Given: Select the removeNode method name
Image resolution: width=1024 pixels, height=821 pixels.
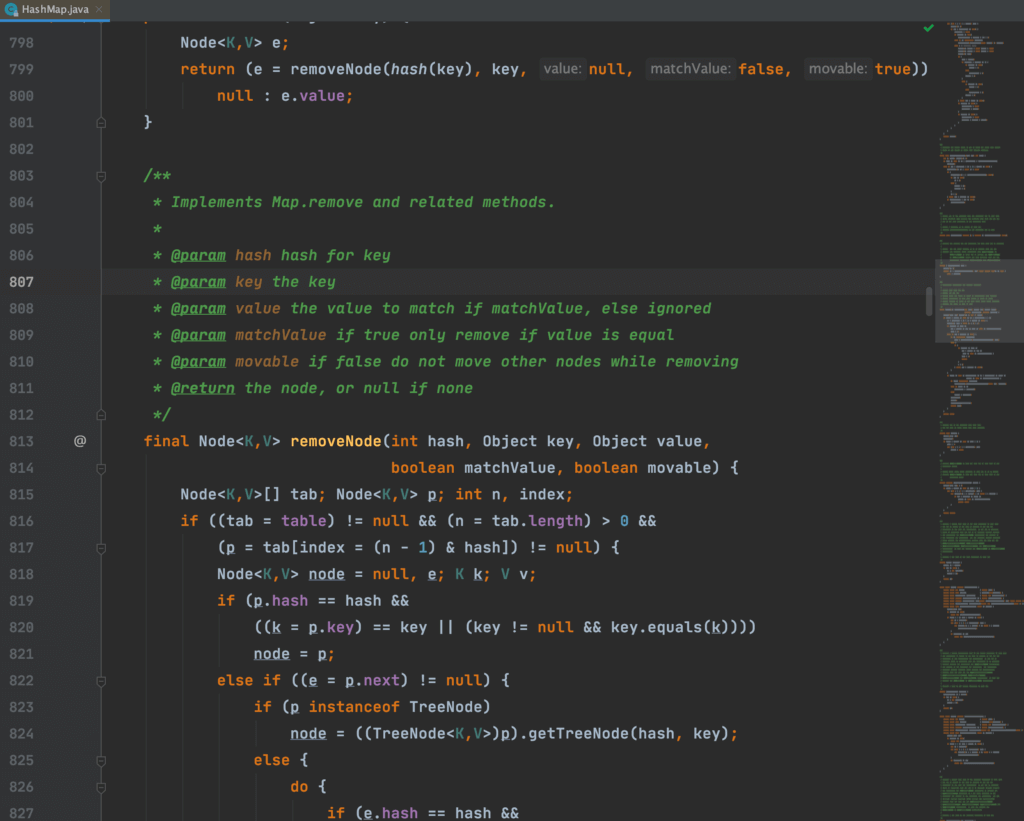Looking at the screenshot, I should (335, 440).
